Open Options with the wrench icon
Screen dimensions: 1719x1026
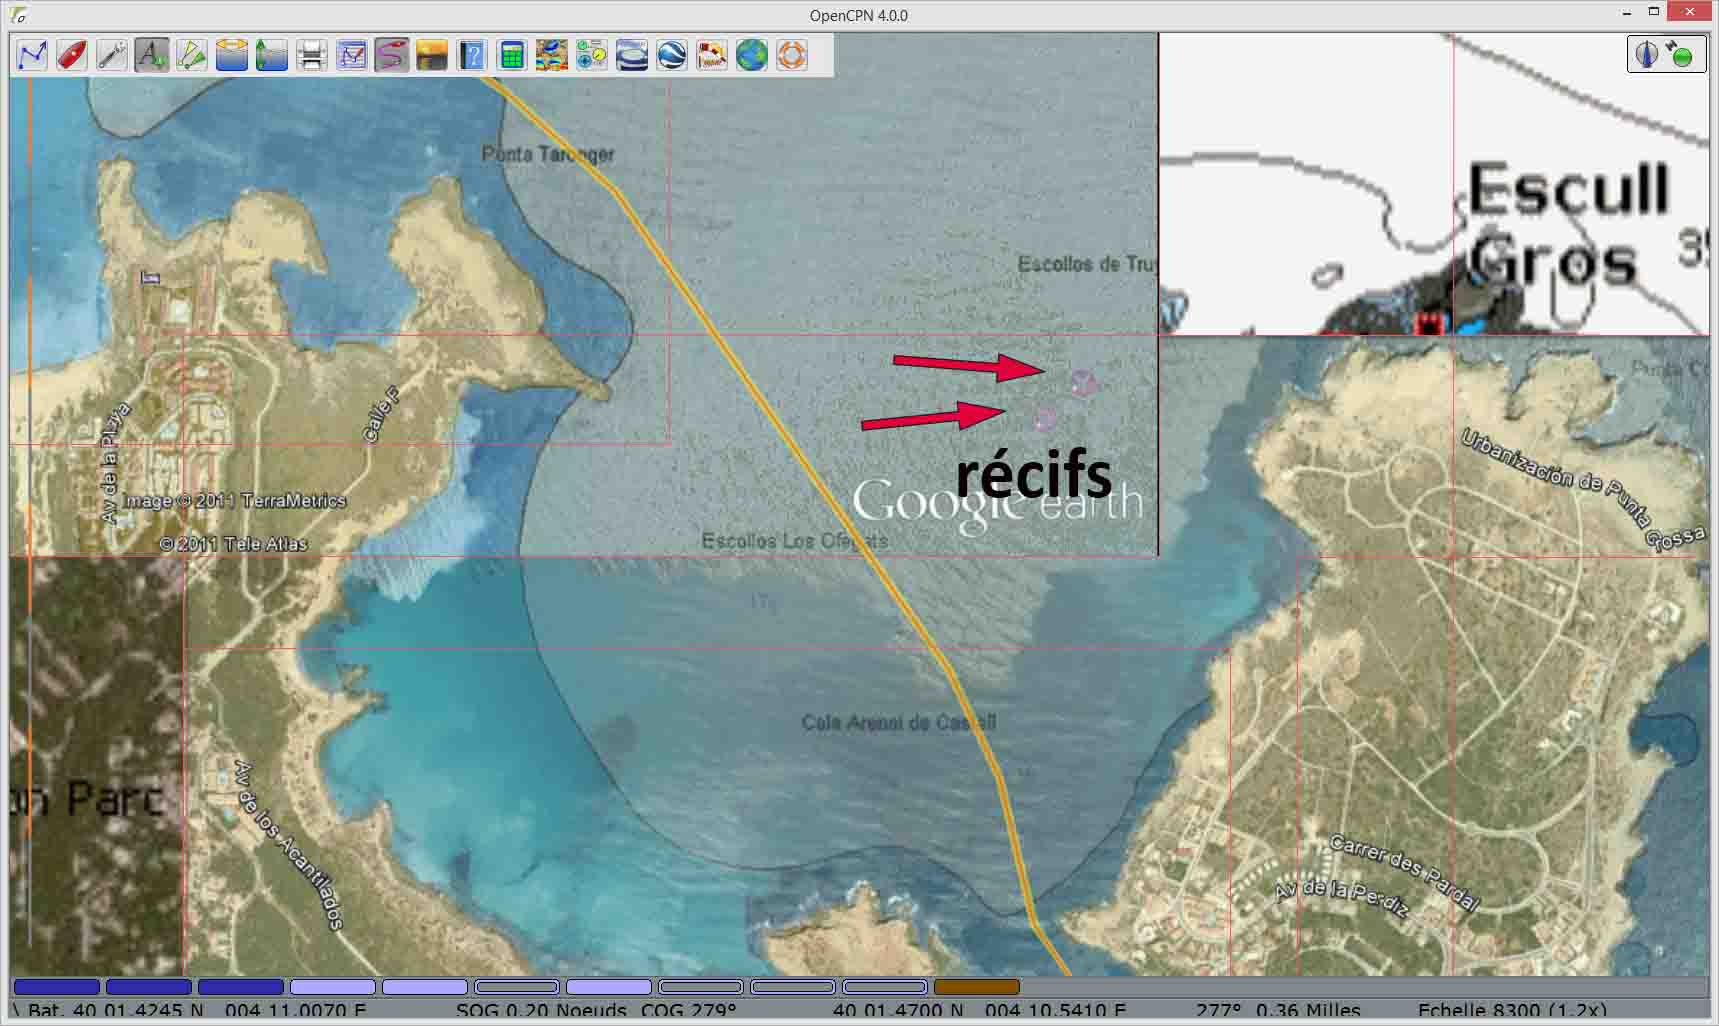[x=112, y=55]
